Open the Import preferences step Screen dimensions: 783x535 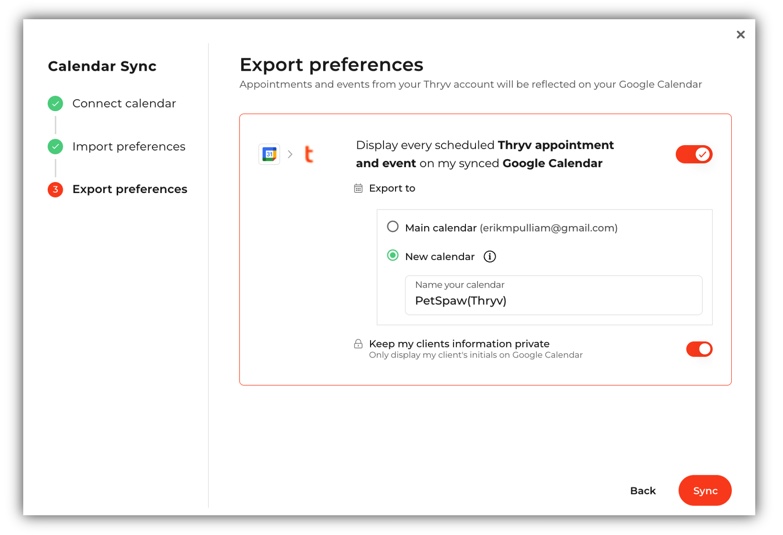click(129, 146)
